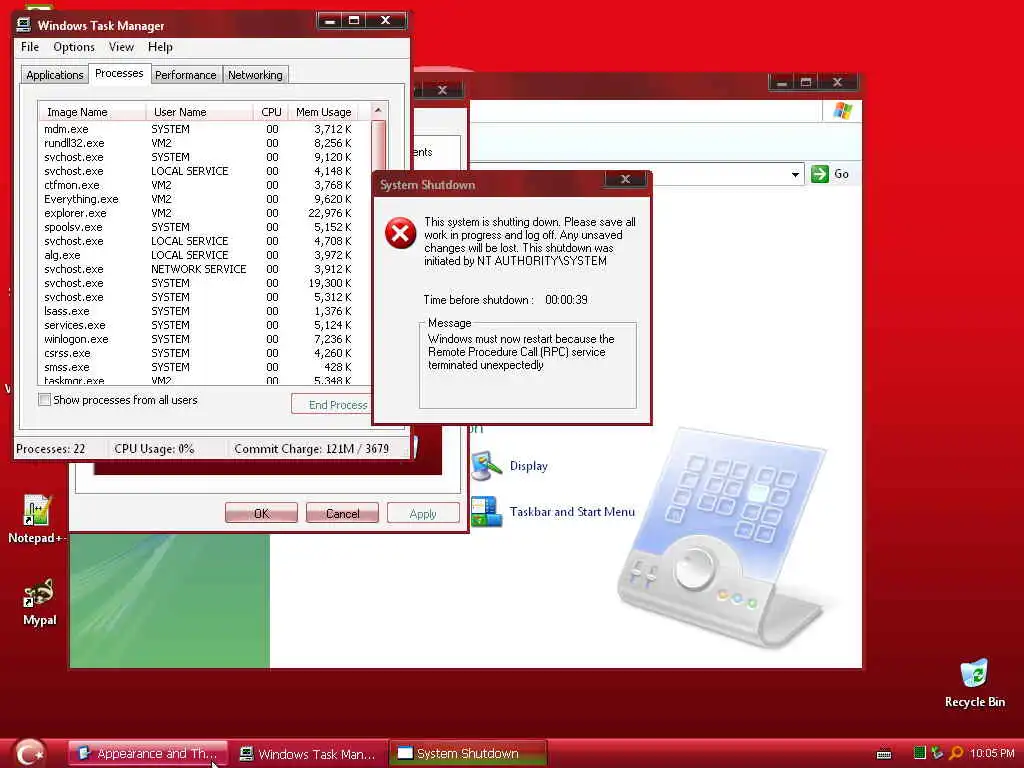
Task: Open the Help menu in Task Manager
Action: coord(160,47)
